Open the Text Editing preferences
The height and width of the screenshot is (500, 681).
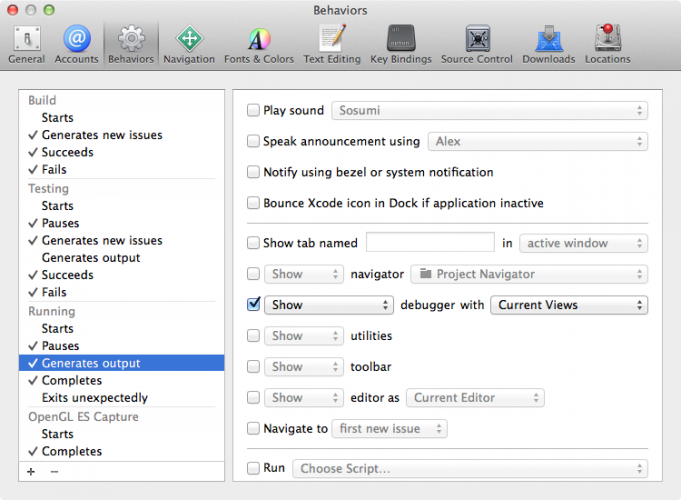point(332,44)
